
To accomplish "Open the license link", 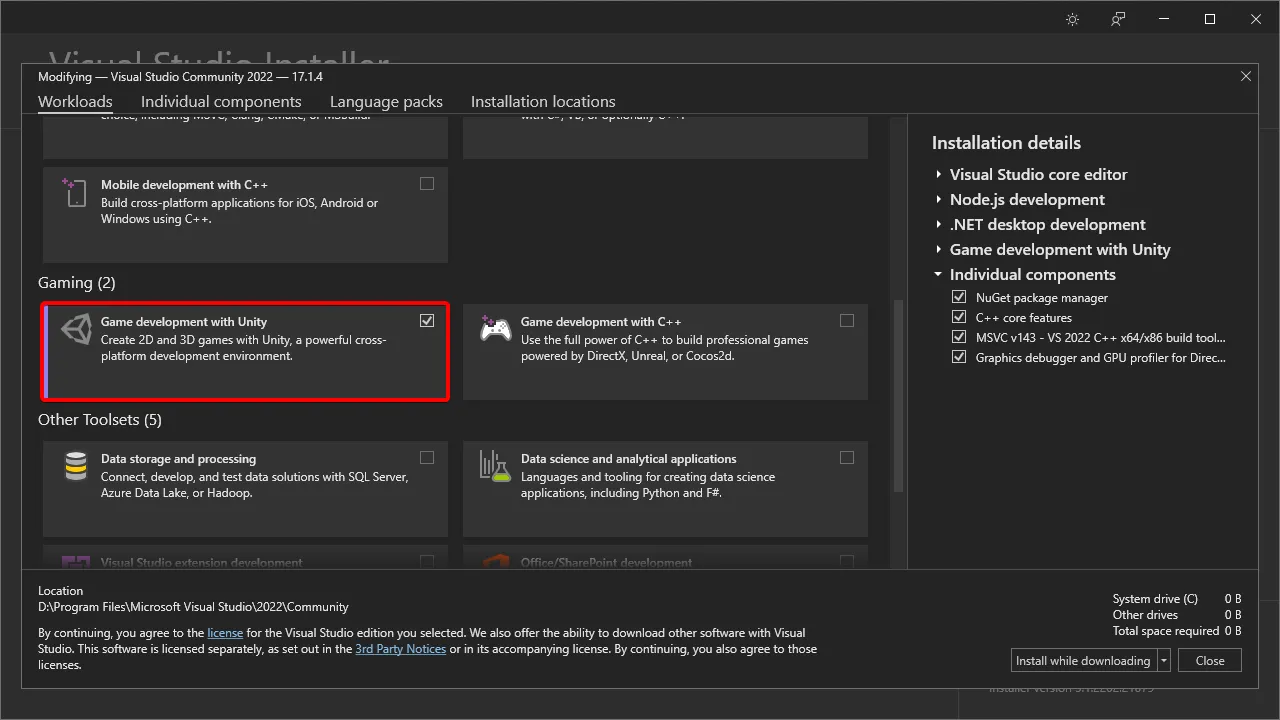I will [225, 633].
